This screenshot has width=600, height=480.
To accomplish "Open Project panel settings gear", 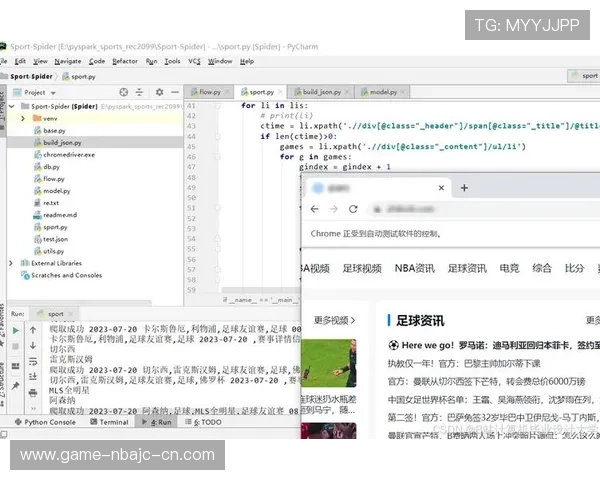I will tap(160, 92).
